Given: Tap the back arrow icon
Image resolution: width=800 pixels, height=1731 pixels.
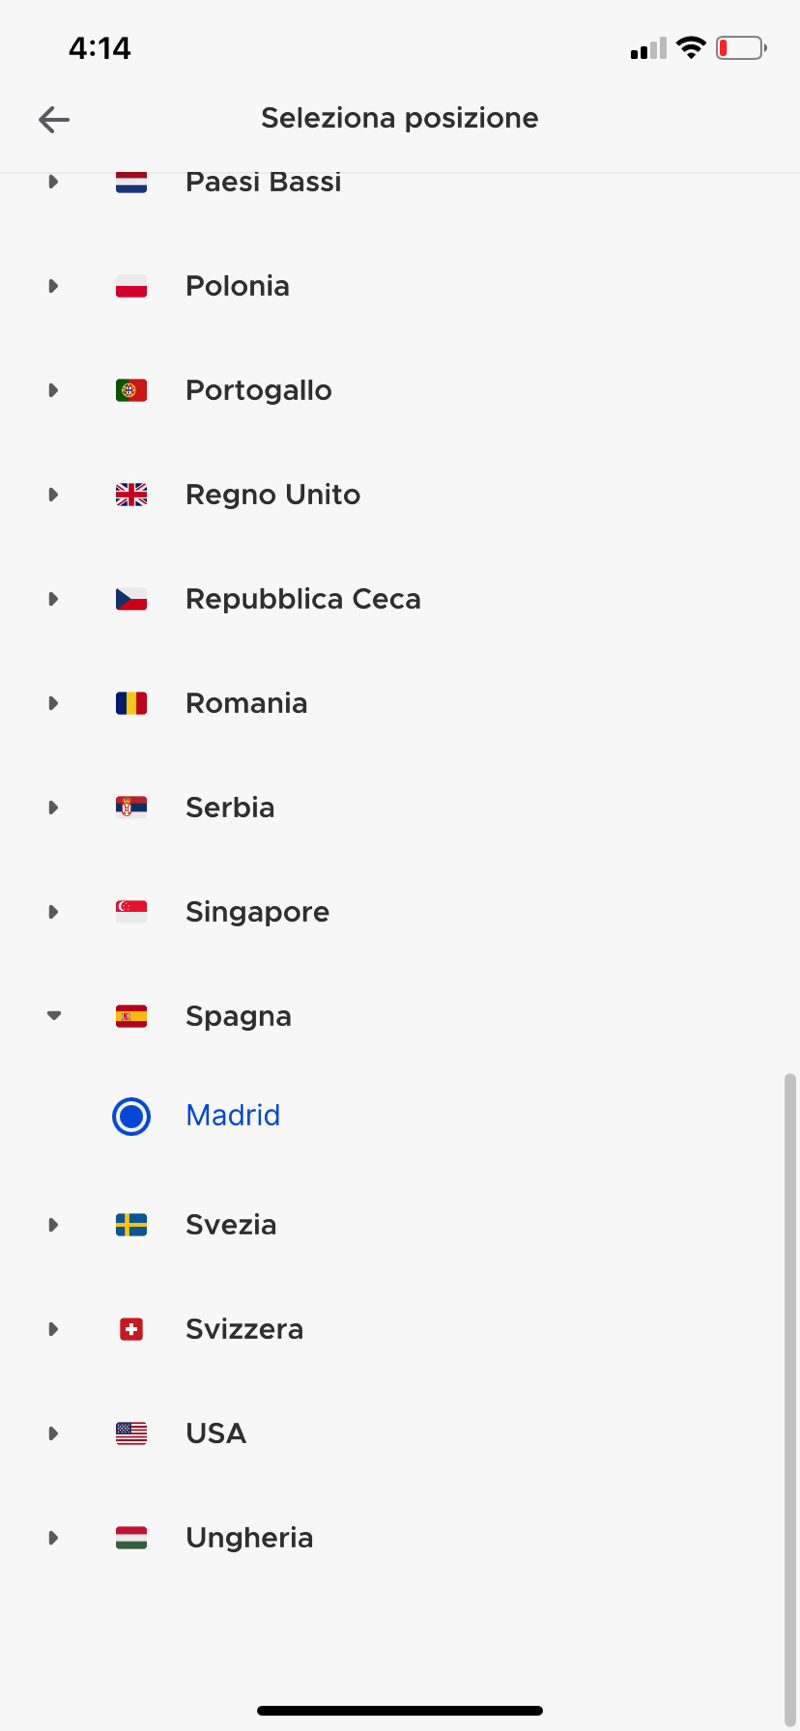Looking at the screenshot, I should 54,120.
